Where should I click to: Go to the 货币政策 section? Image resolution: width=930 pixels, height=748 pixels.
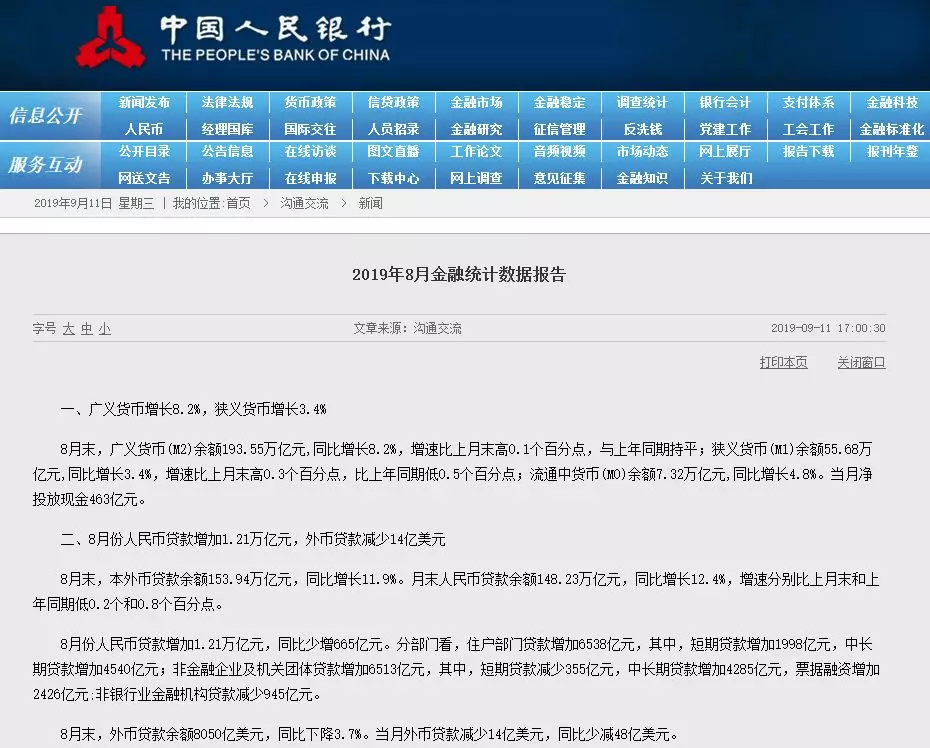[310, 103]
